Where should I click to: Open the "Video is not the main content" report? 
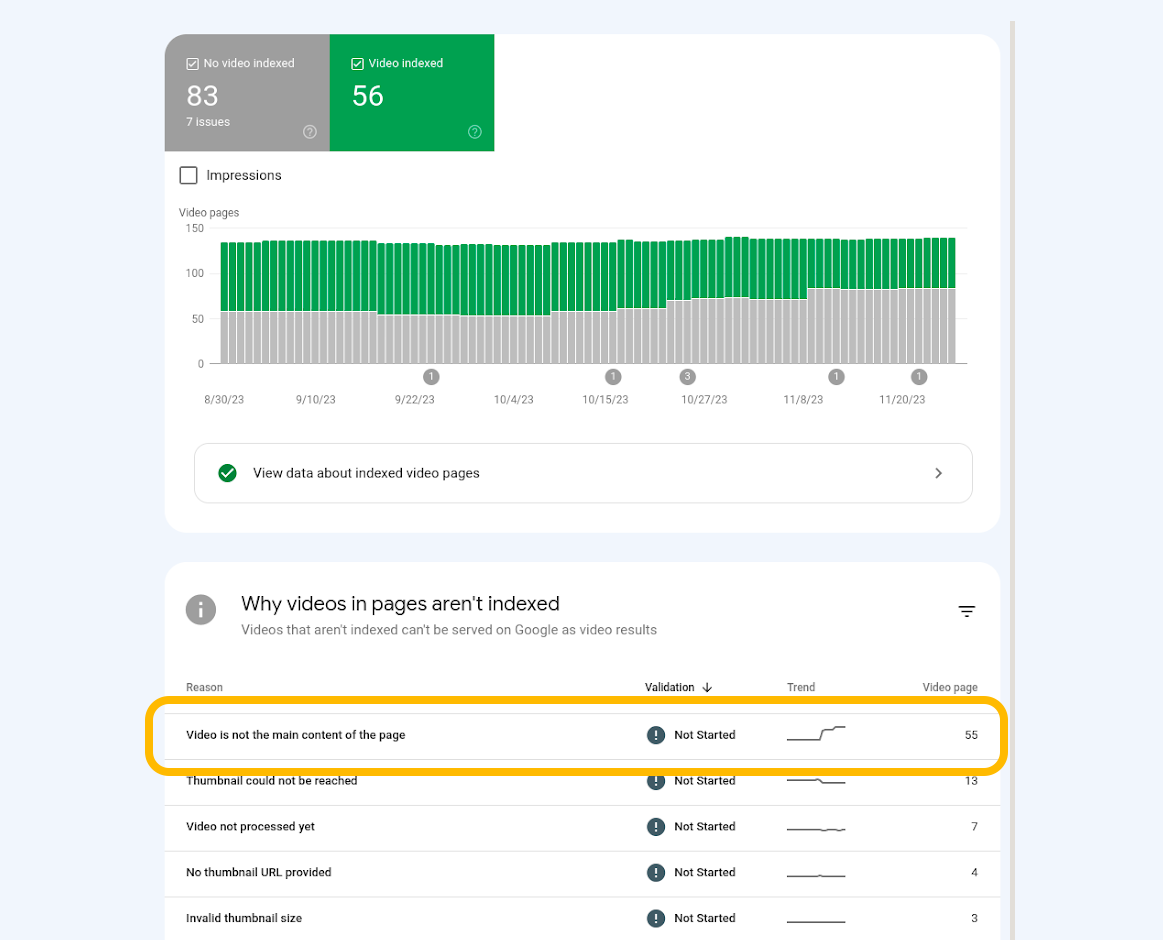pyautogui.click(x=297, y=735)
